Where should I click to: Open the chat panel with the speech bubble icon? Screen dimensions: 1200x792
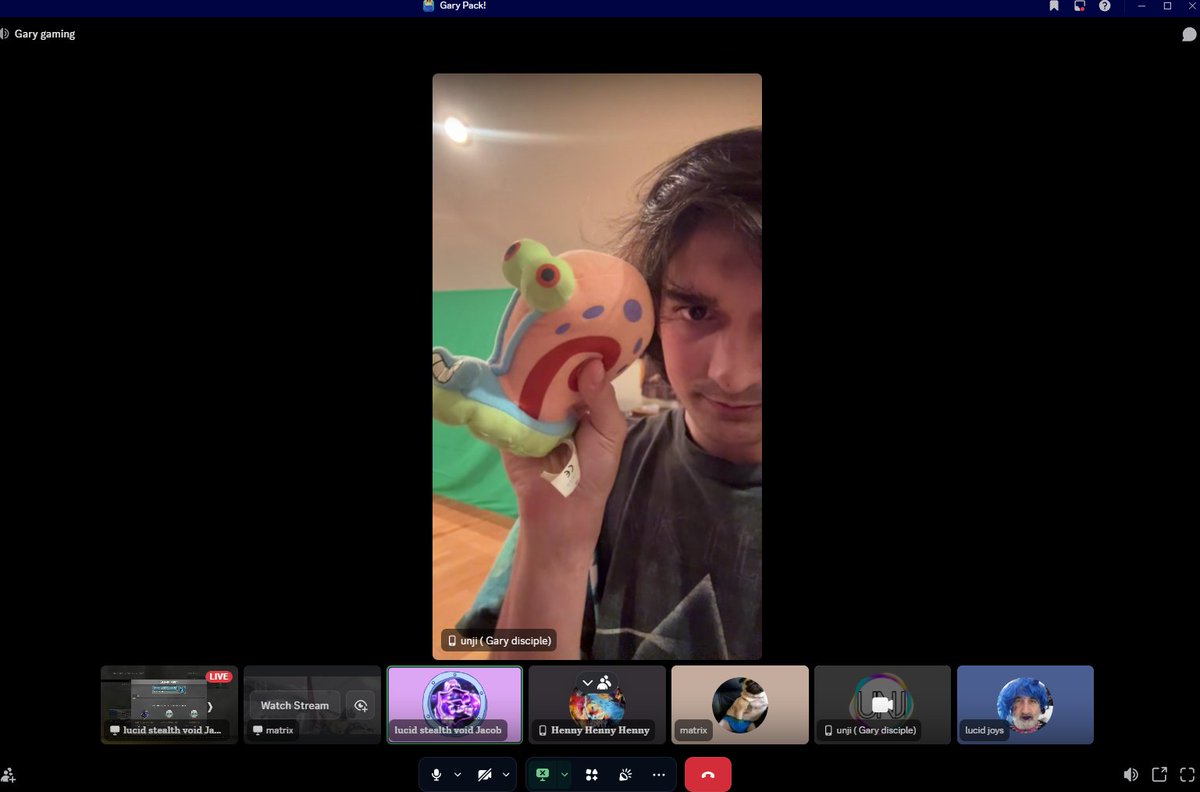pos(1188,34)
